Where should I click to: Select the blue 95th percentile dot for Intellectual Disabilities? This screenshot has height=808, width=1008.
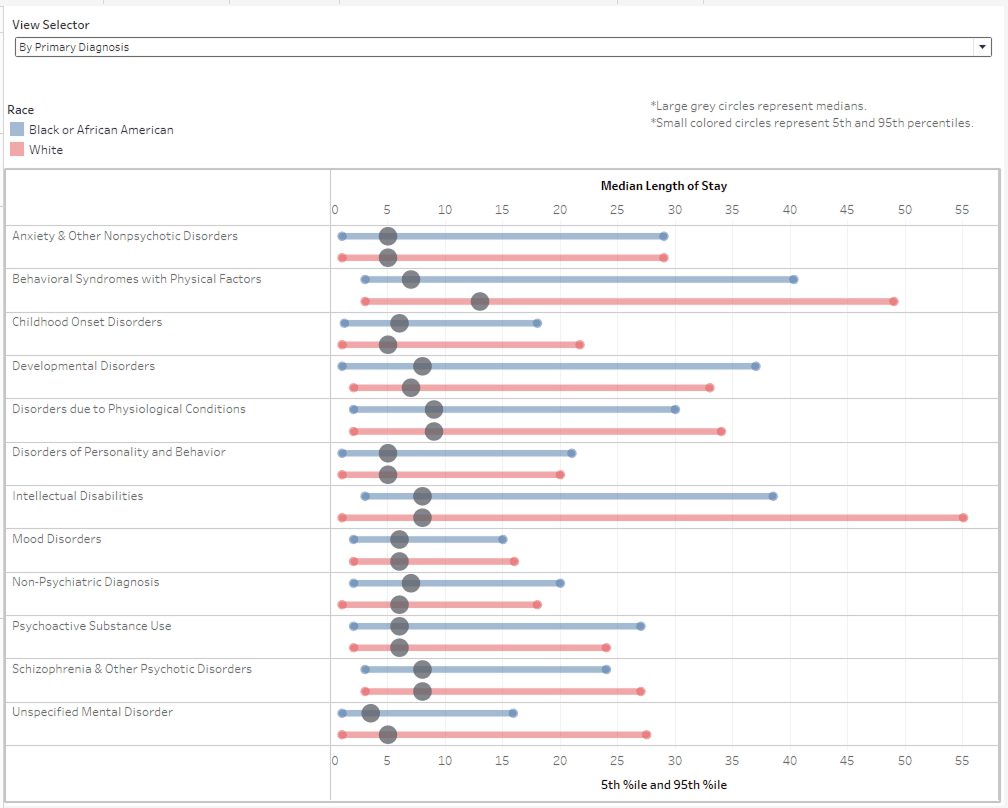(x=773, y=496)
